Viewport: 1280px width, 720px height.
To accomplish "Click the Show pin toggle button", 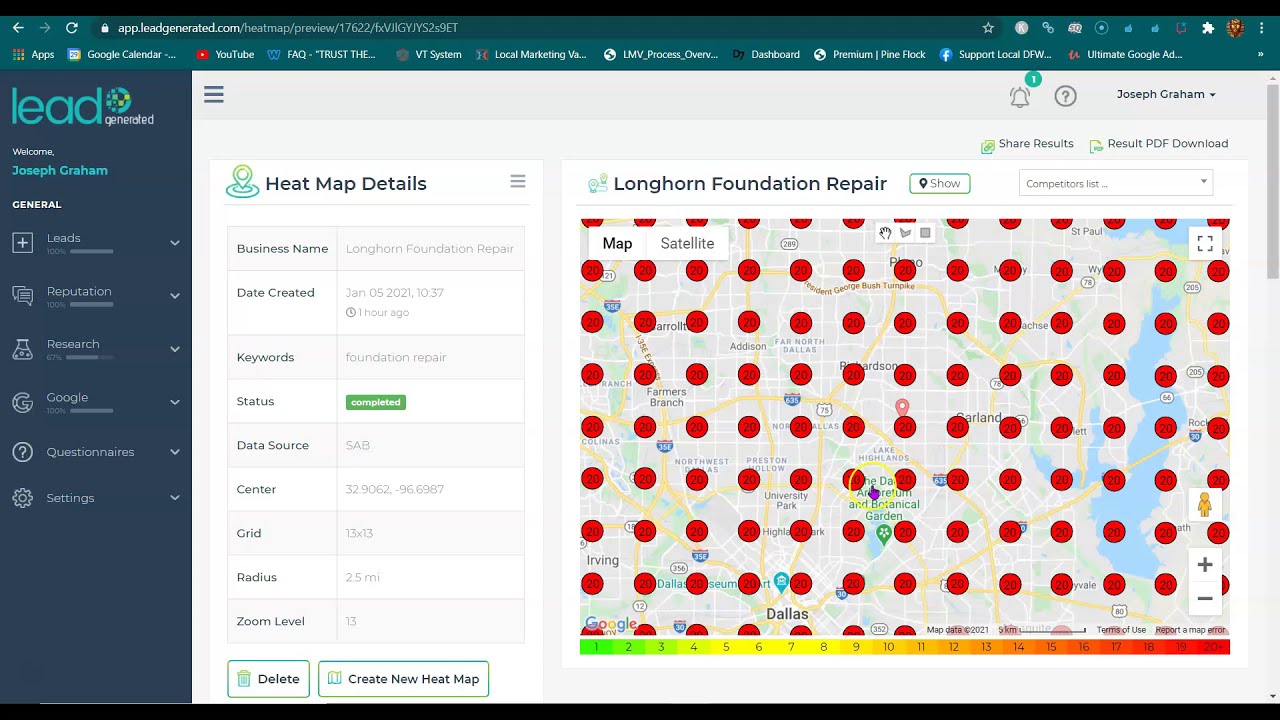I will (939, 183).
